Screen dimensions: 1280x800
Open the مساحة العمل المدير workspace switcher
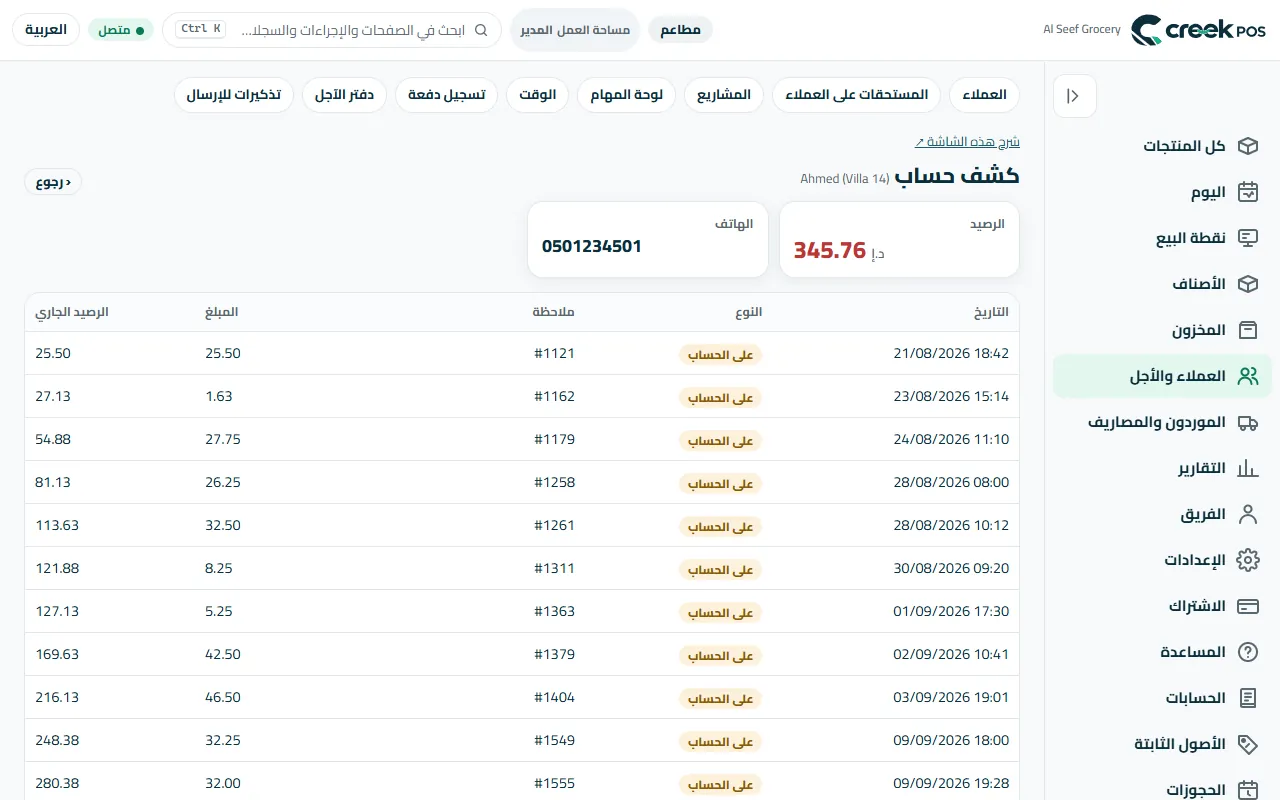(x=575, y=30)
